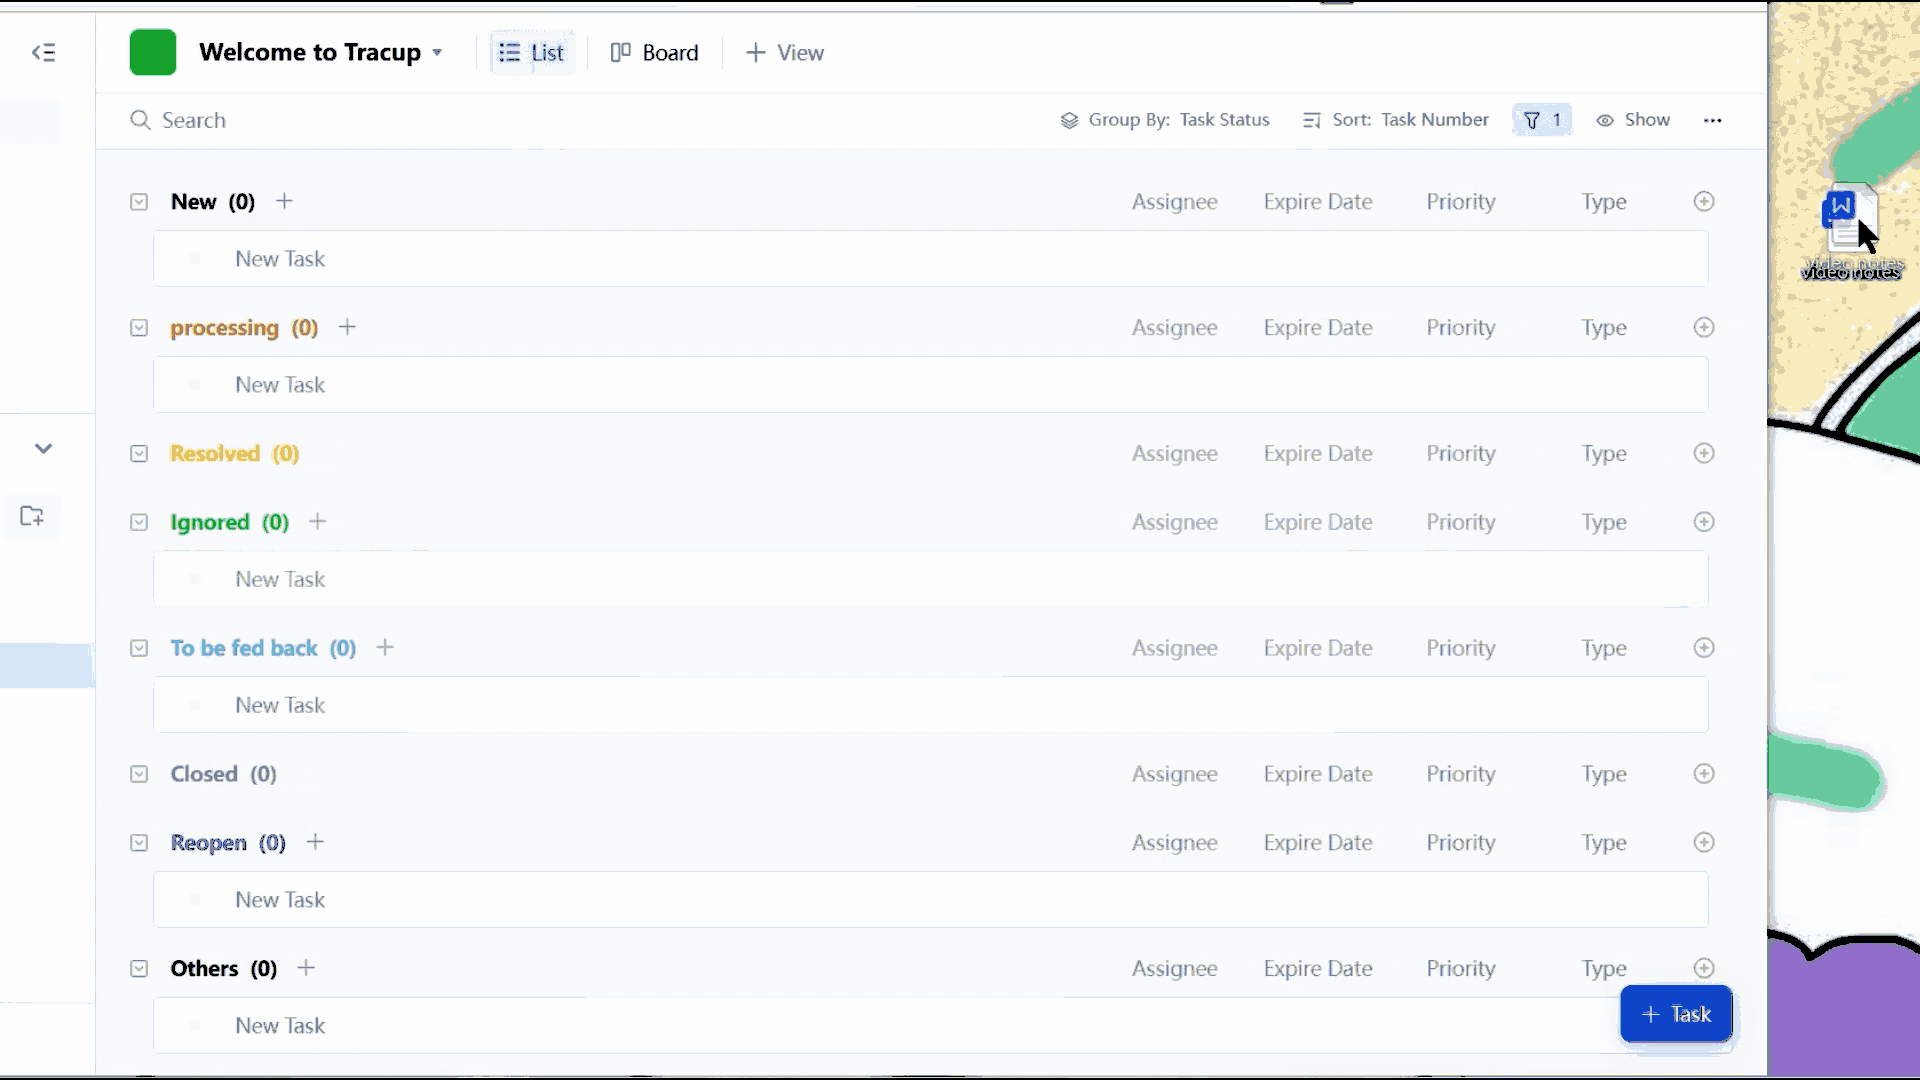Check the New Task checkbox in Reopen
The image size is (1920, 1080).
coord(195,899)
